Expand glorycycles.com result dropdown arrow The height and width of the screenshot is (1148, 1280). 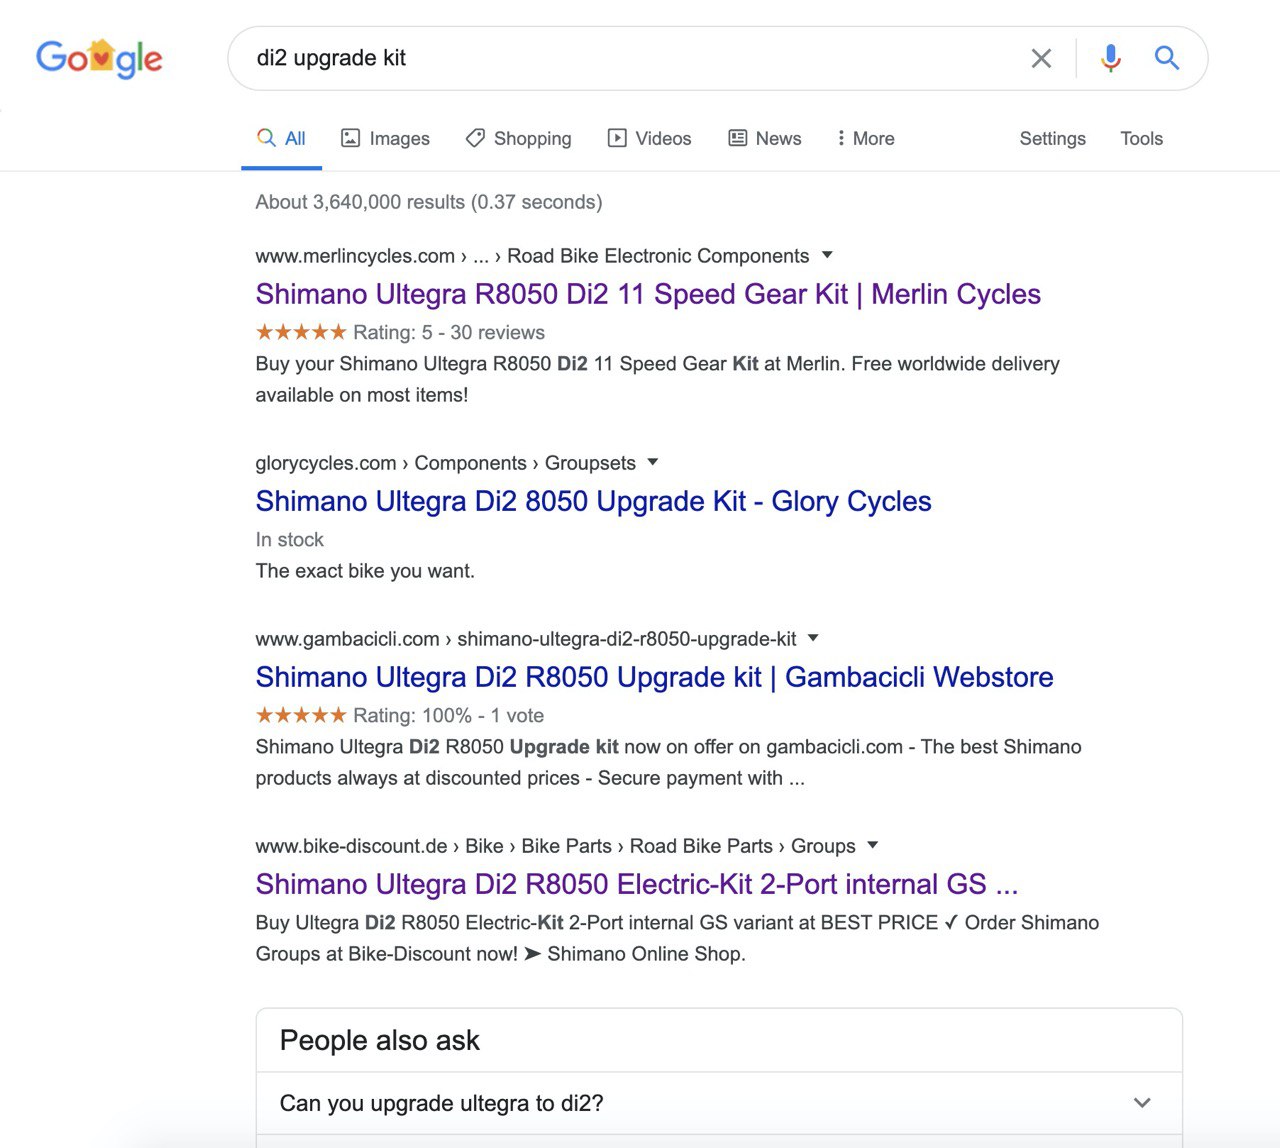pos(653,462)
